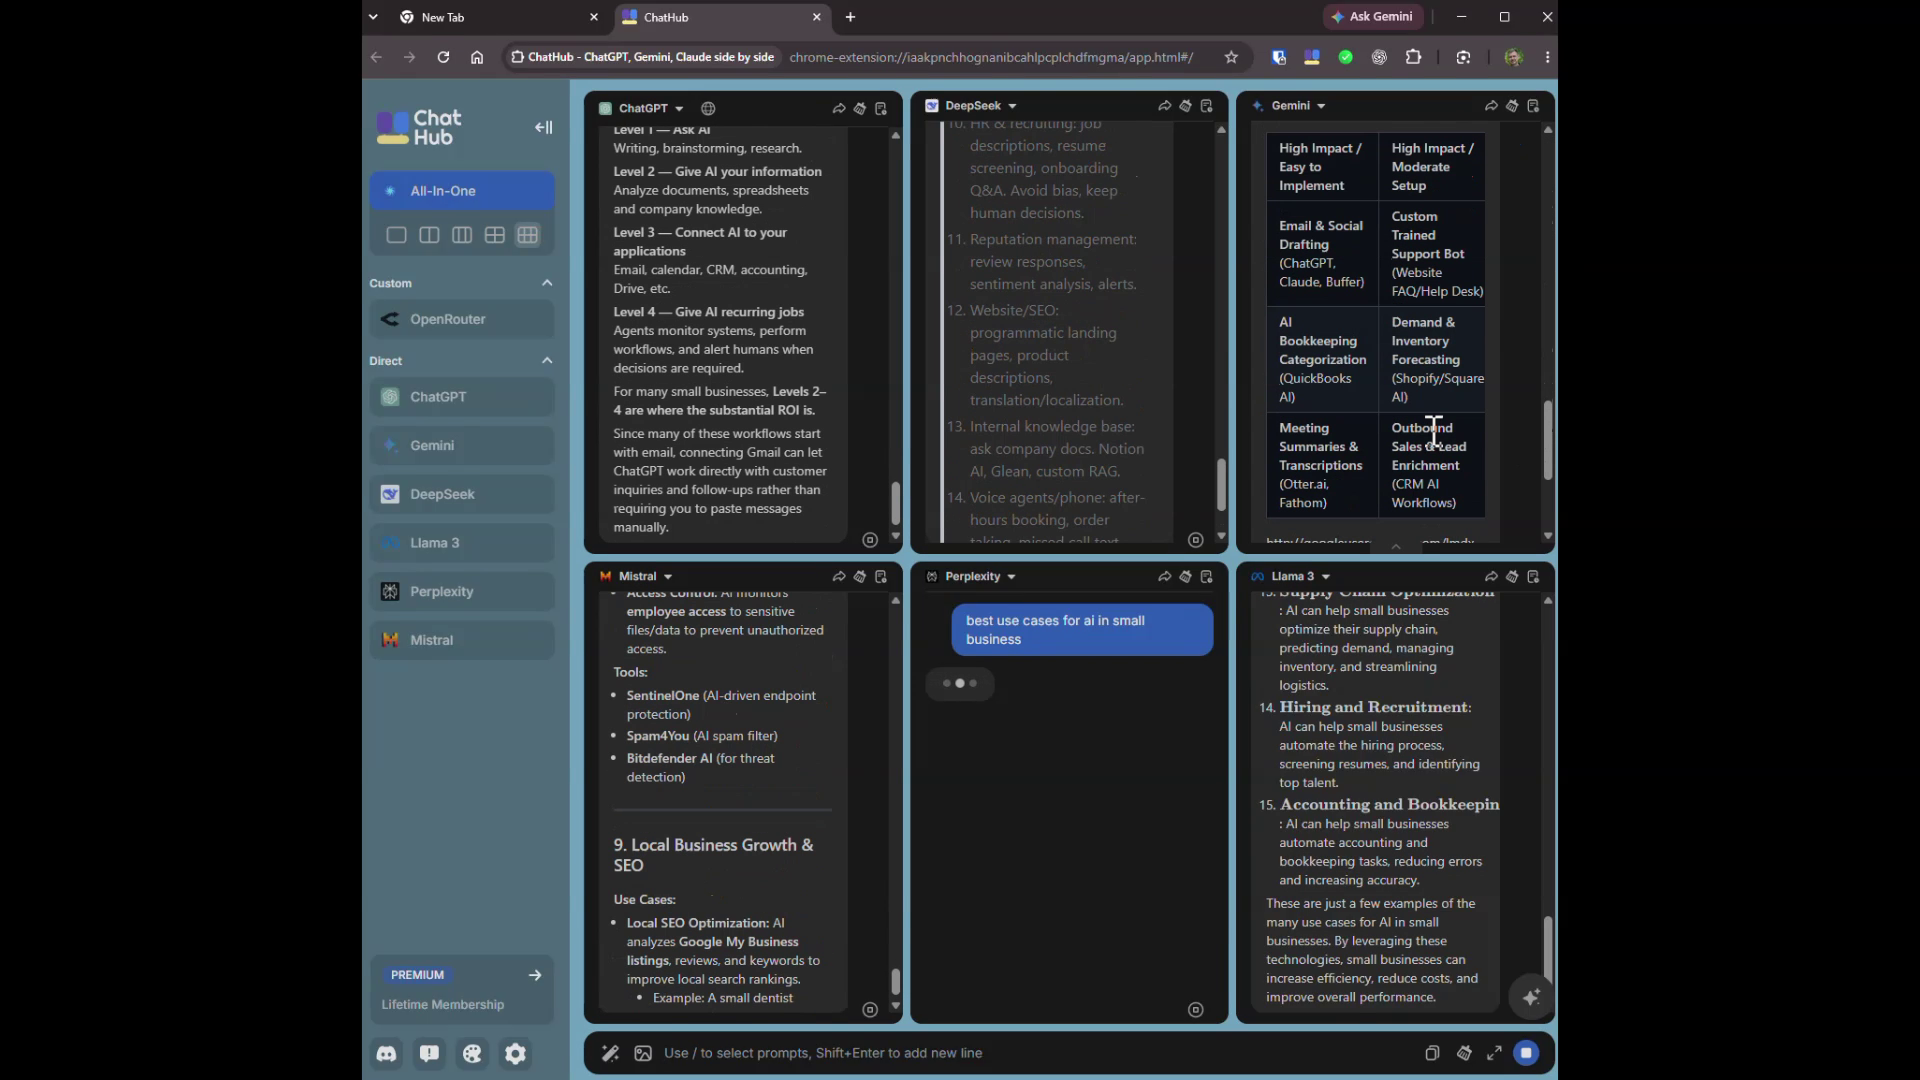Click the ChatGPT panel scrollbar thumb

895,504
